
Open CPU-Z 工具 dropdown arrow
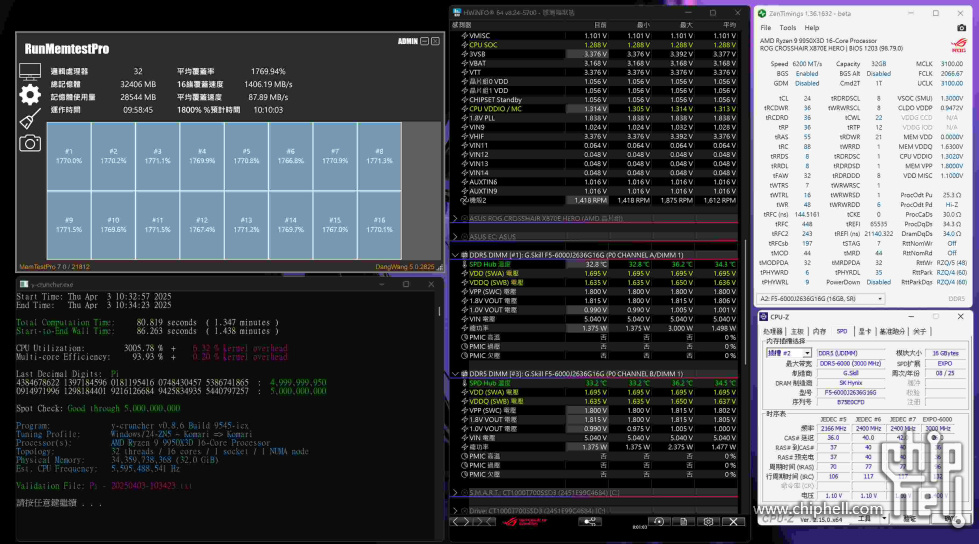(x=884, y=519)
